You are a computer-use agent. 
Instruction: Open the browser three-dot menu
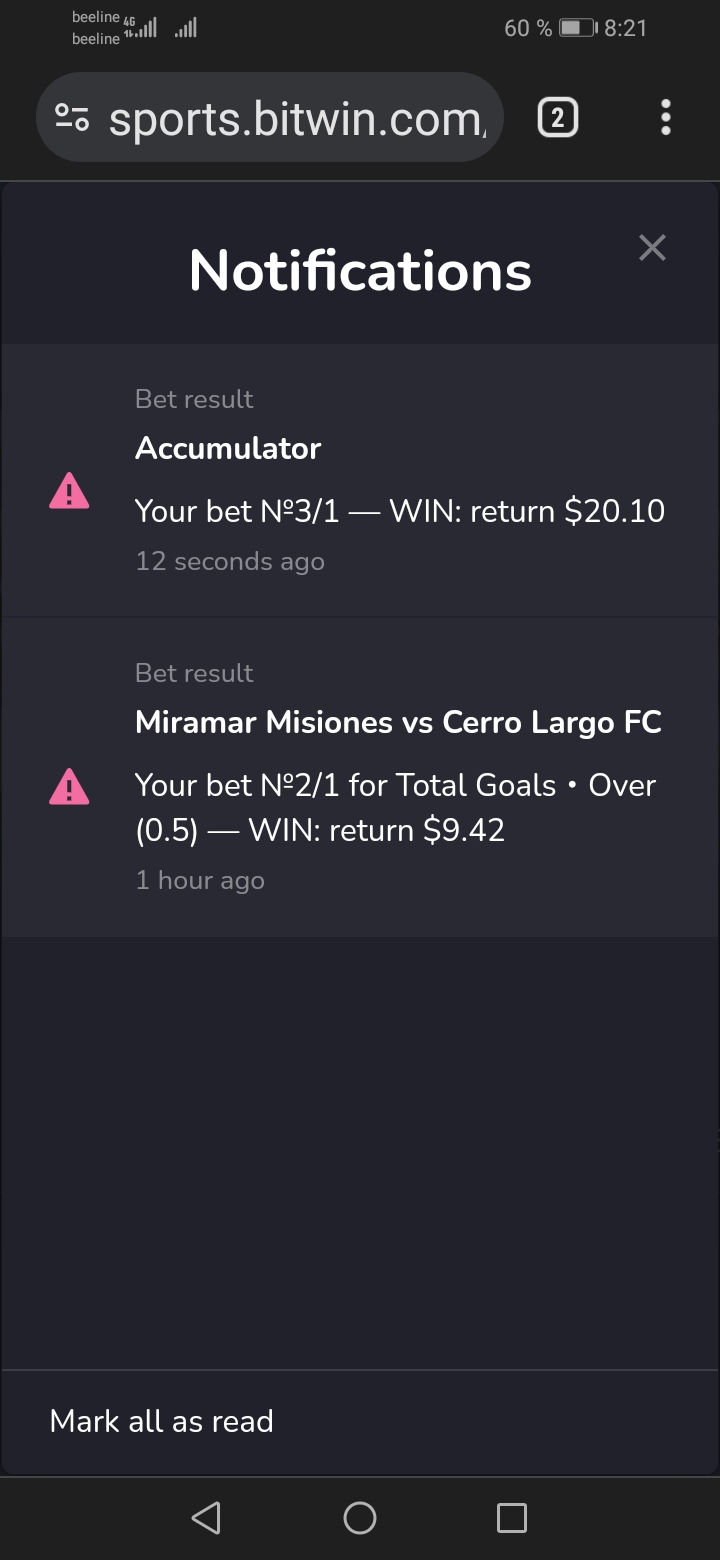(x=666, y=118)
